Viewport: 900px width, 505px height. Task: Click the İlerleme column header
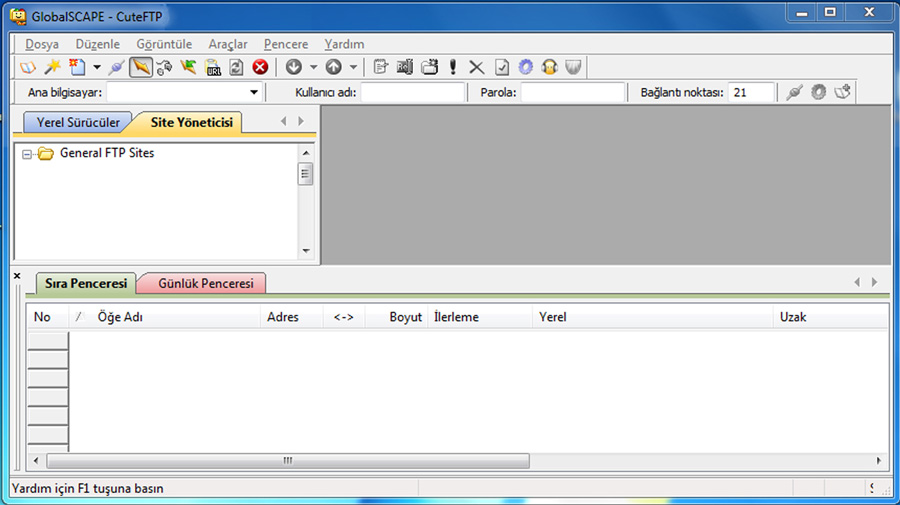click(x=480, y=317)
